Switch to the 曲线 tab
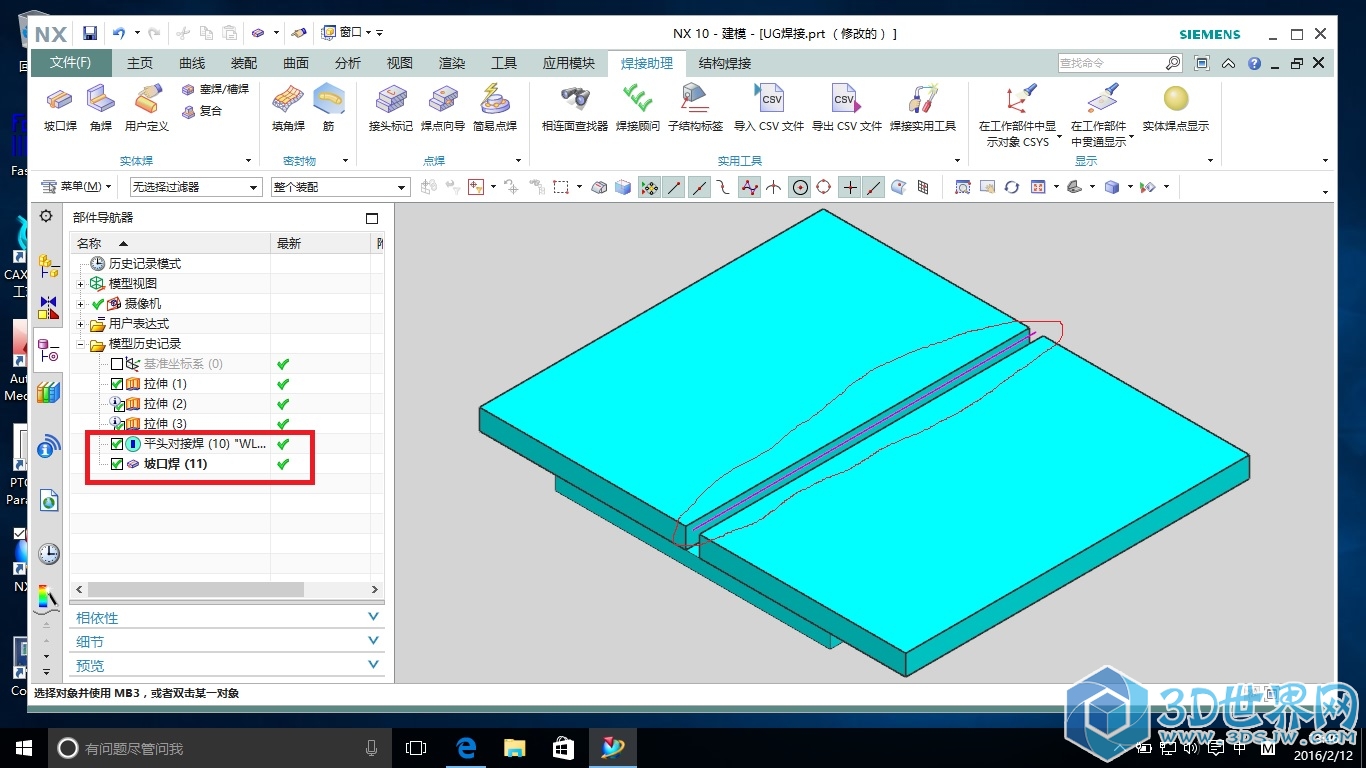 192,63
